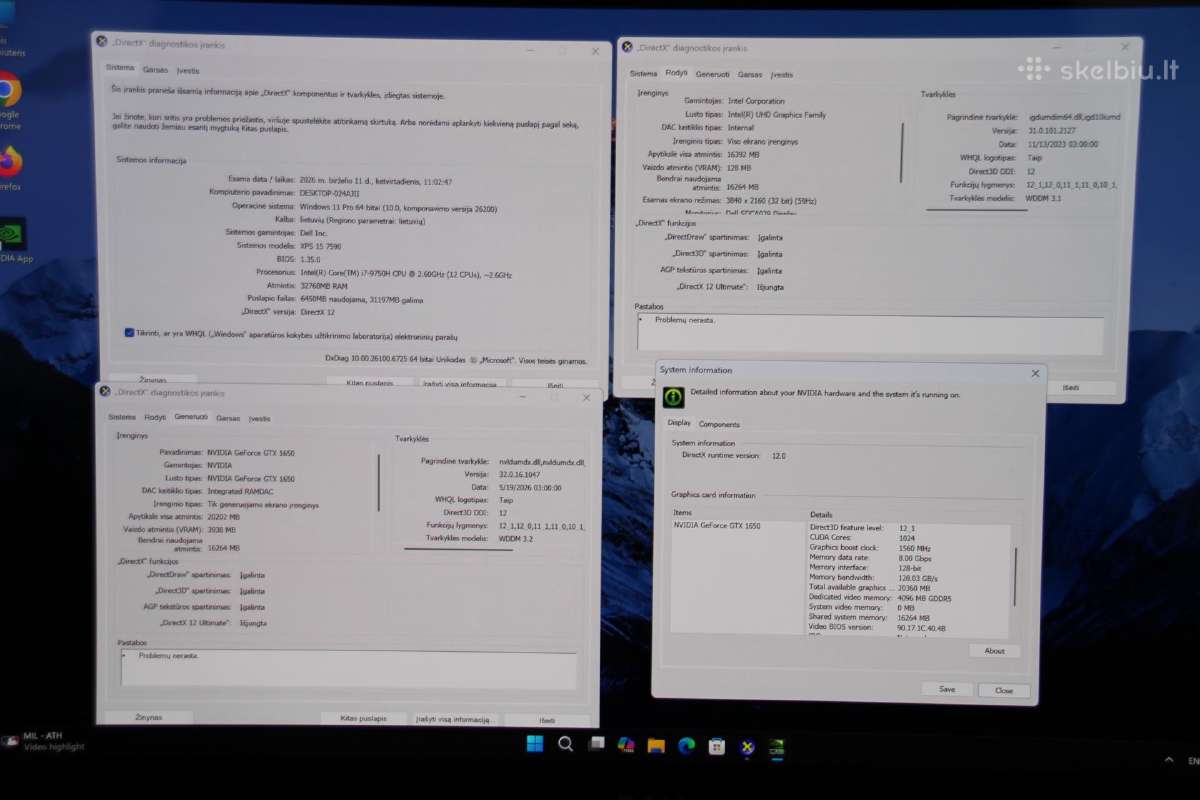Select Rodyti tab in the Intel DirectX window
This screenshot has height=800, width=1200.
pos(676,73)
